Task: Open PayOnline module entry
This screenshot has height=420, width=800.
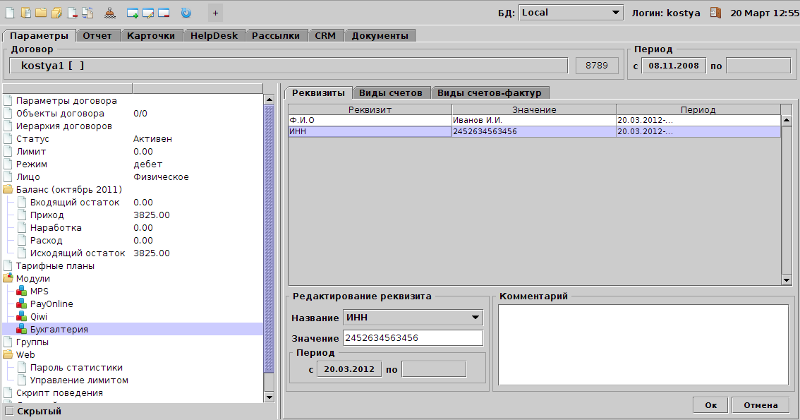Action: pyautogui.click(x=52, y=303)
